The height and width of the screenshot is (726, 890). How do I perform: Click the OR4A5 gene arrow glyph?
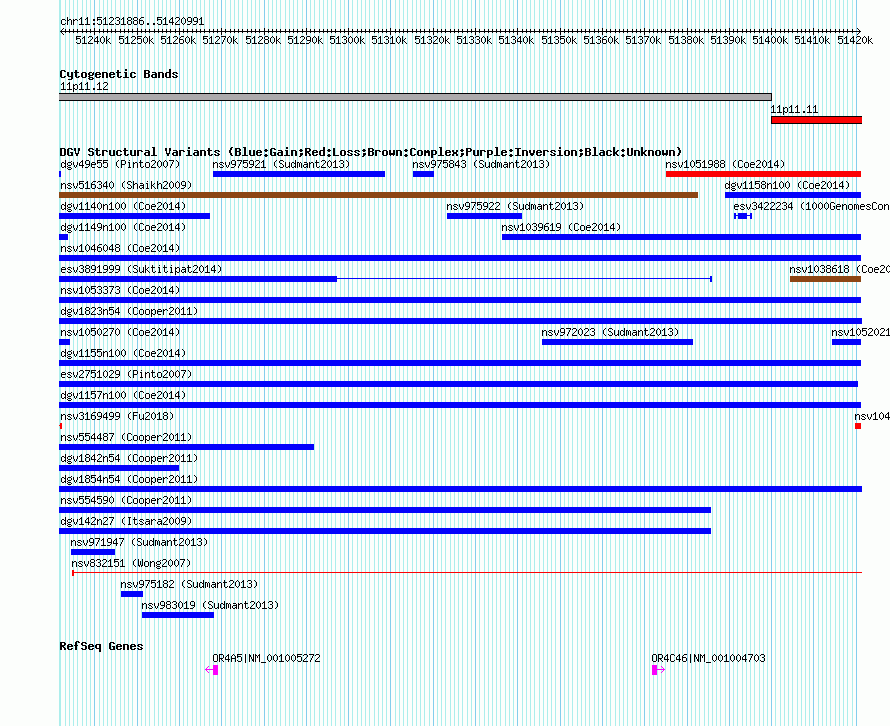[x=212, y=670]
